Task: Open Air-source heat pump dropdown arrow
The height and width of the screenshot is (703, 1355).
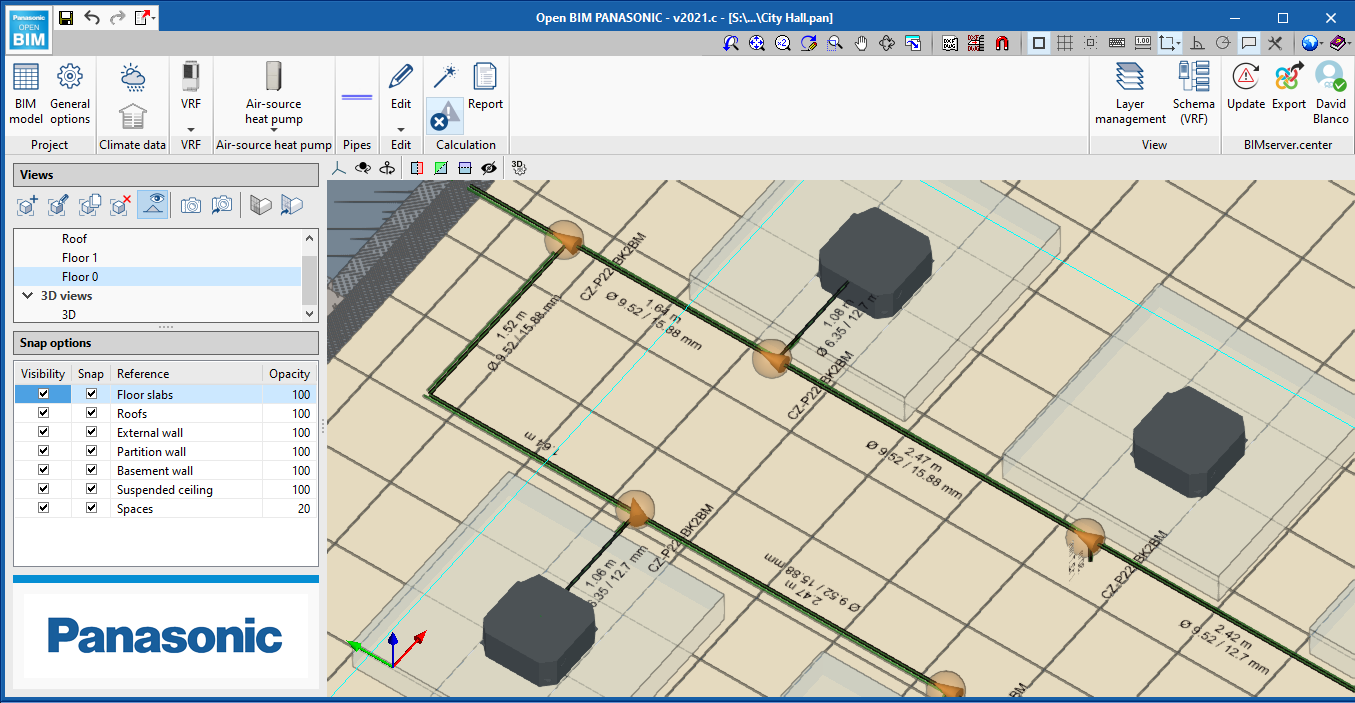Action: click(x=273, y=129)
